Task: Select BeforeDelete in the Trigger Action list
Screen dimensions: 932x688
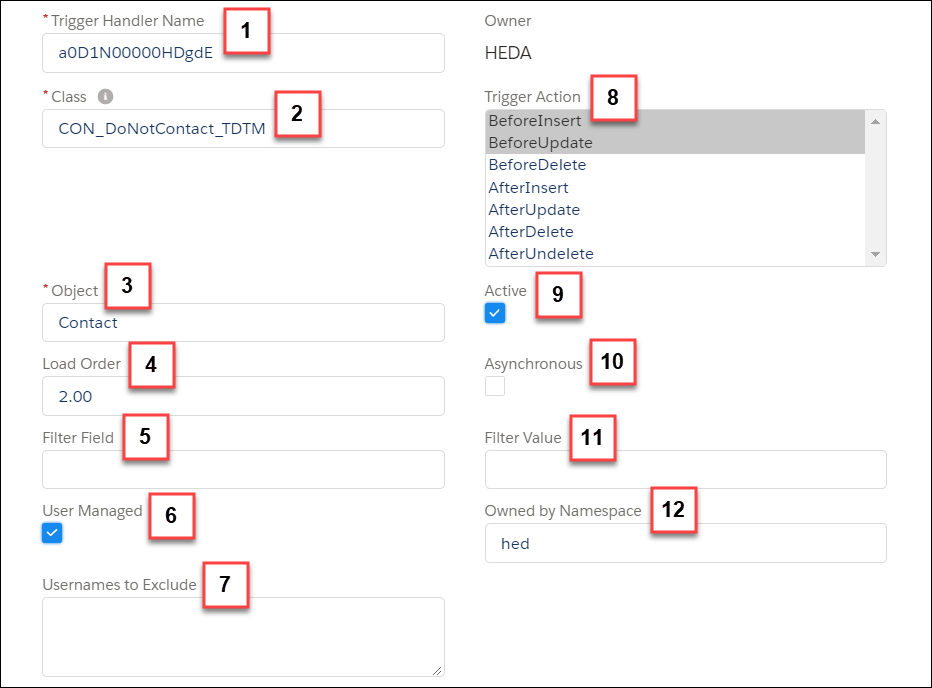Action: coord(537,164)
